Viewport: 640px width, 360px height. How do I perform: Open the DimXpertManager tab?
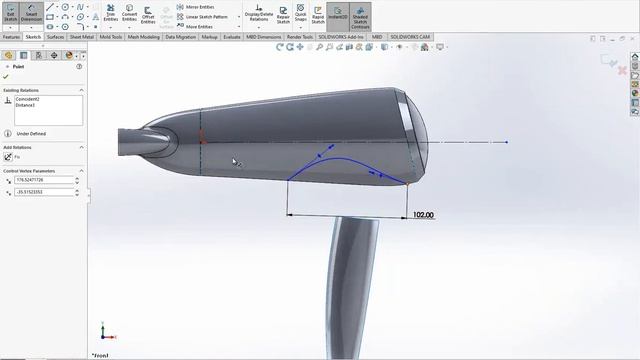coord(54,55)
